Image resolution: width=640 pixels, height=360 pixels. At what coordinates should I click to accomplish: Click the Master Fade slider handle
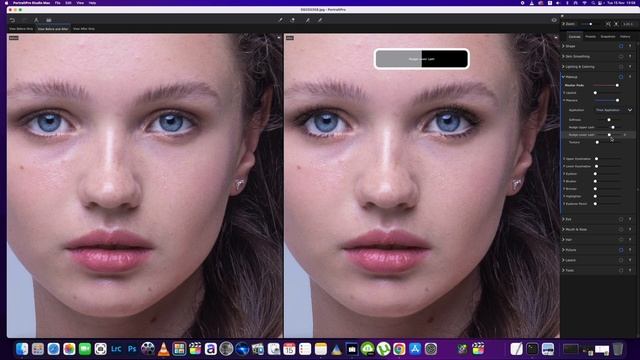pos(617,85)
